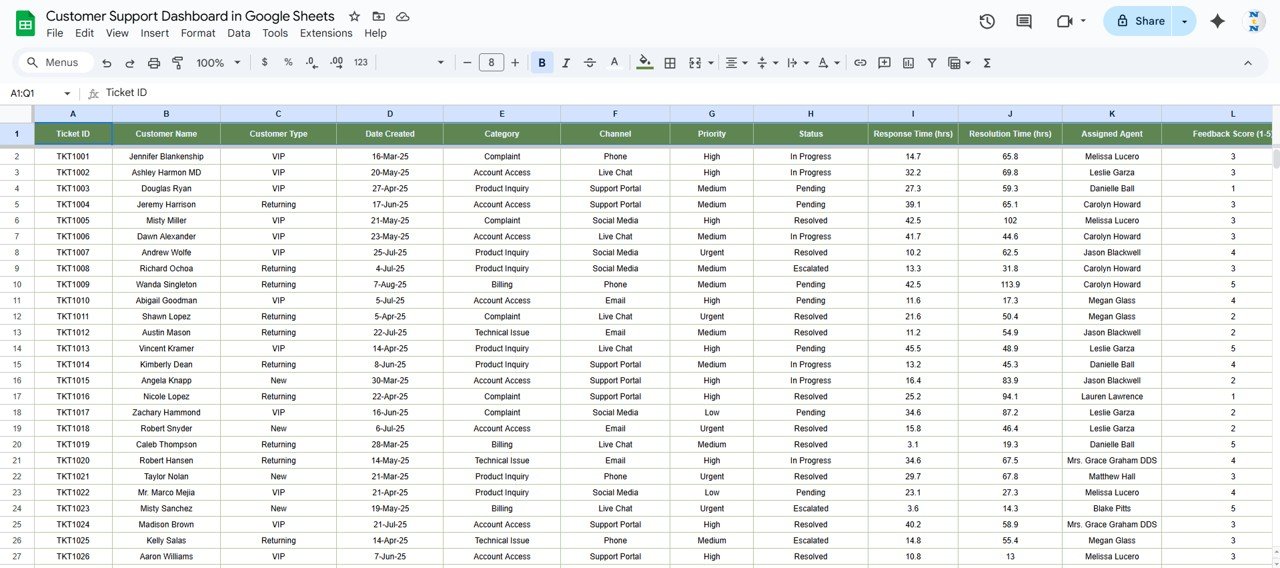The image size is (1280, 568).
Task: Click the font size input field
Action: pos(491,63)
